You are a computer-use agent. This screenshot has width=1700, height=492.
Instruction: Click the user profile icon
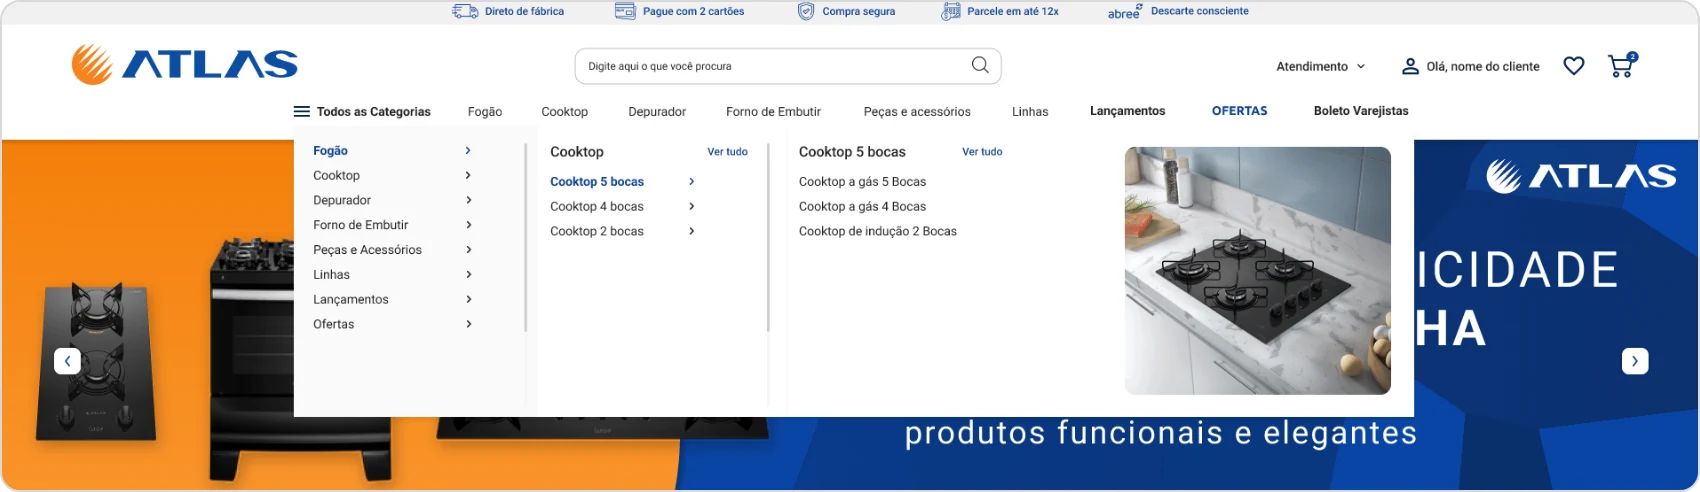1410,66
